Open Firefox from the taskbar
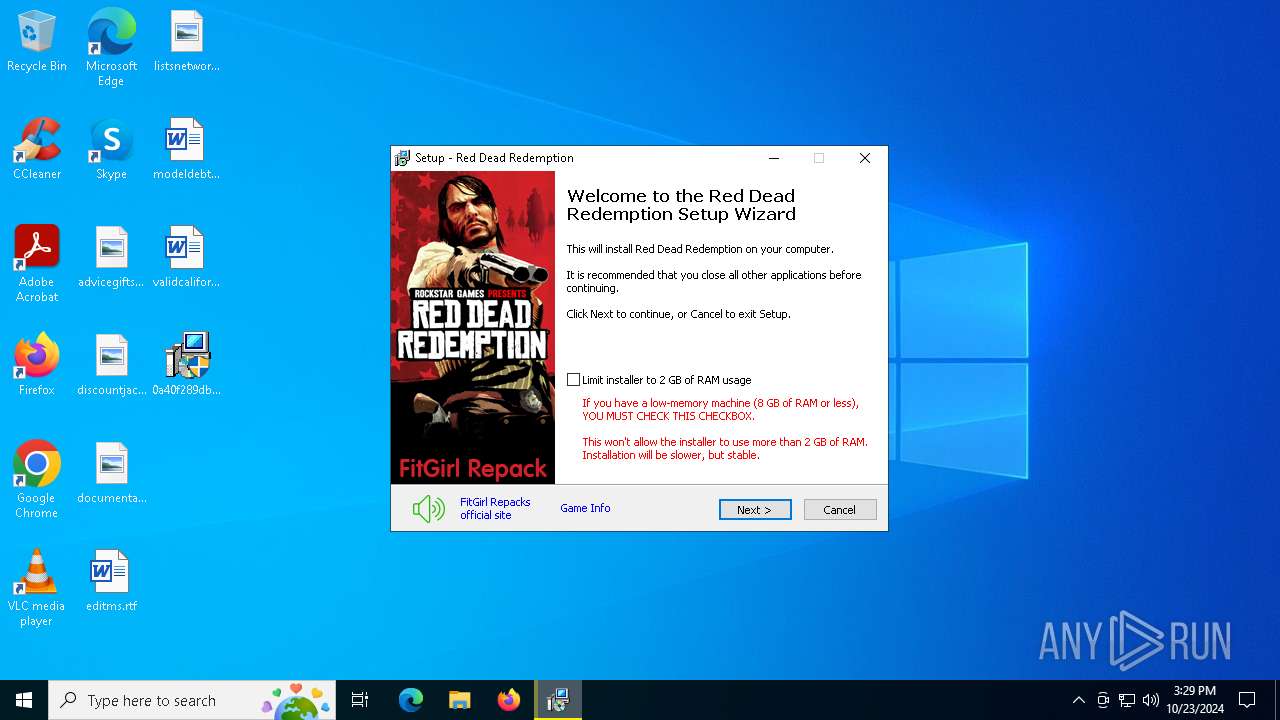This screenshot has height=720, width=1280. 508,700
